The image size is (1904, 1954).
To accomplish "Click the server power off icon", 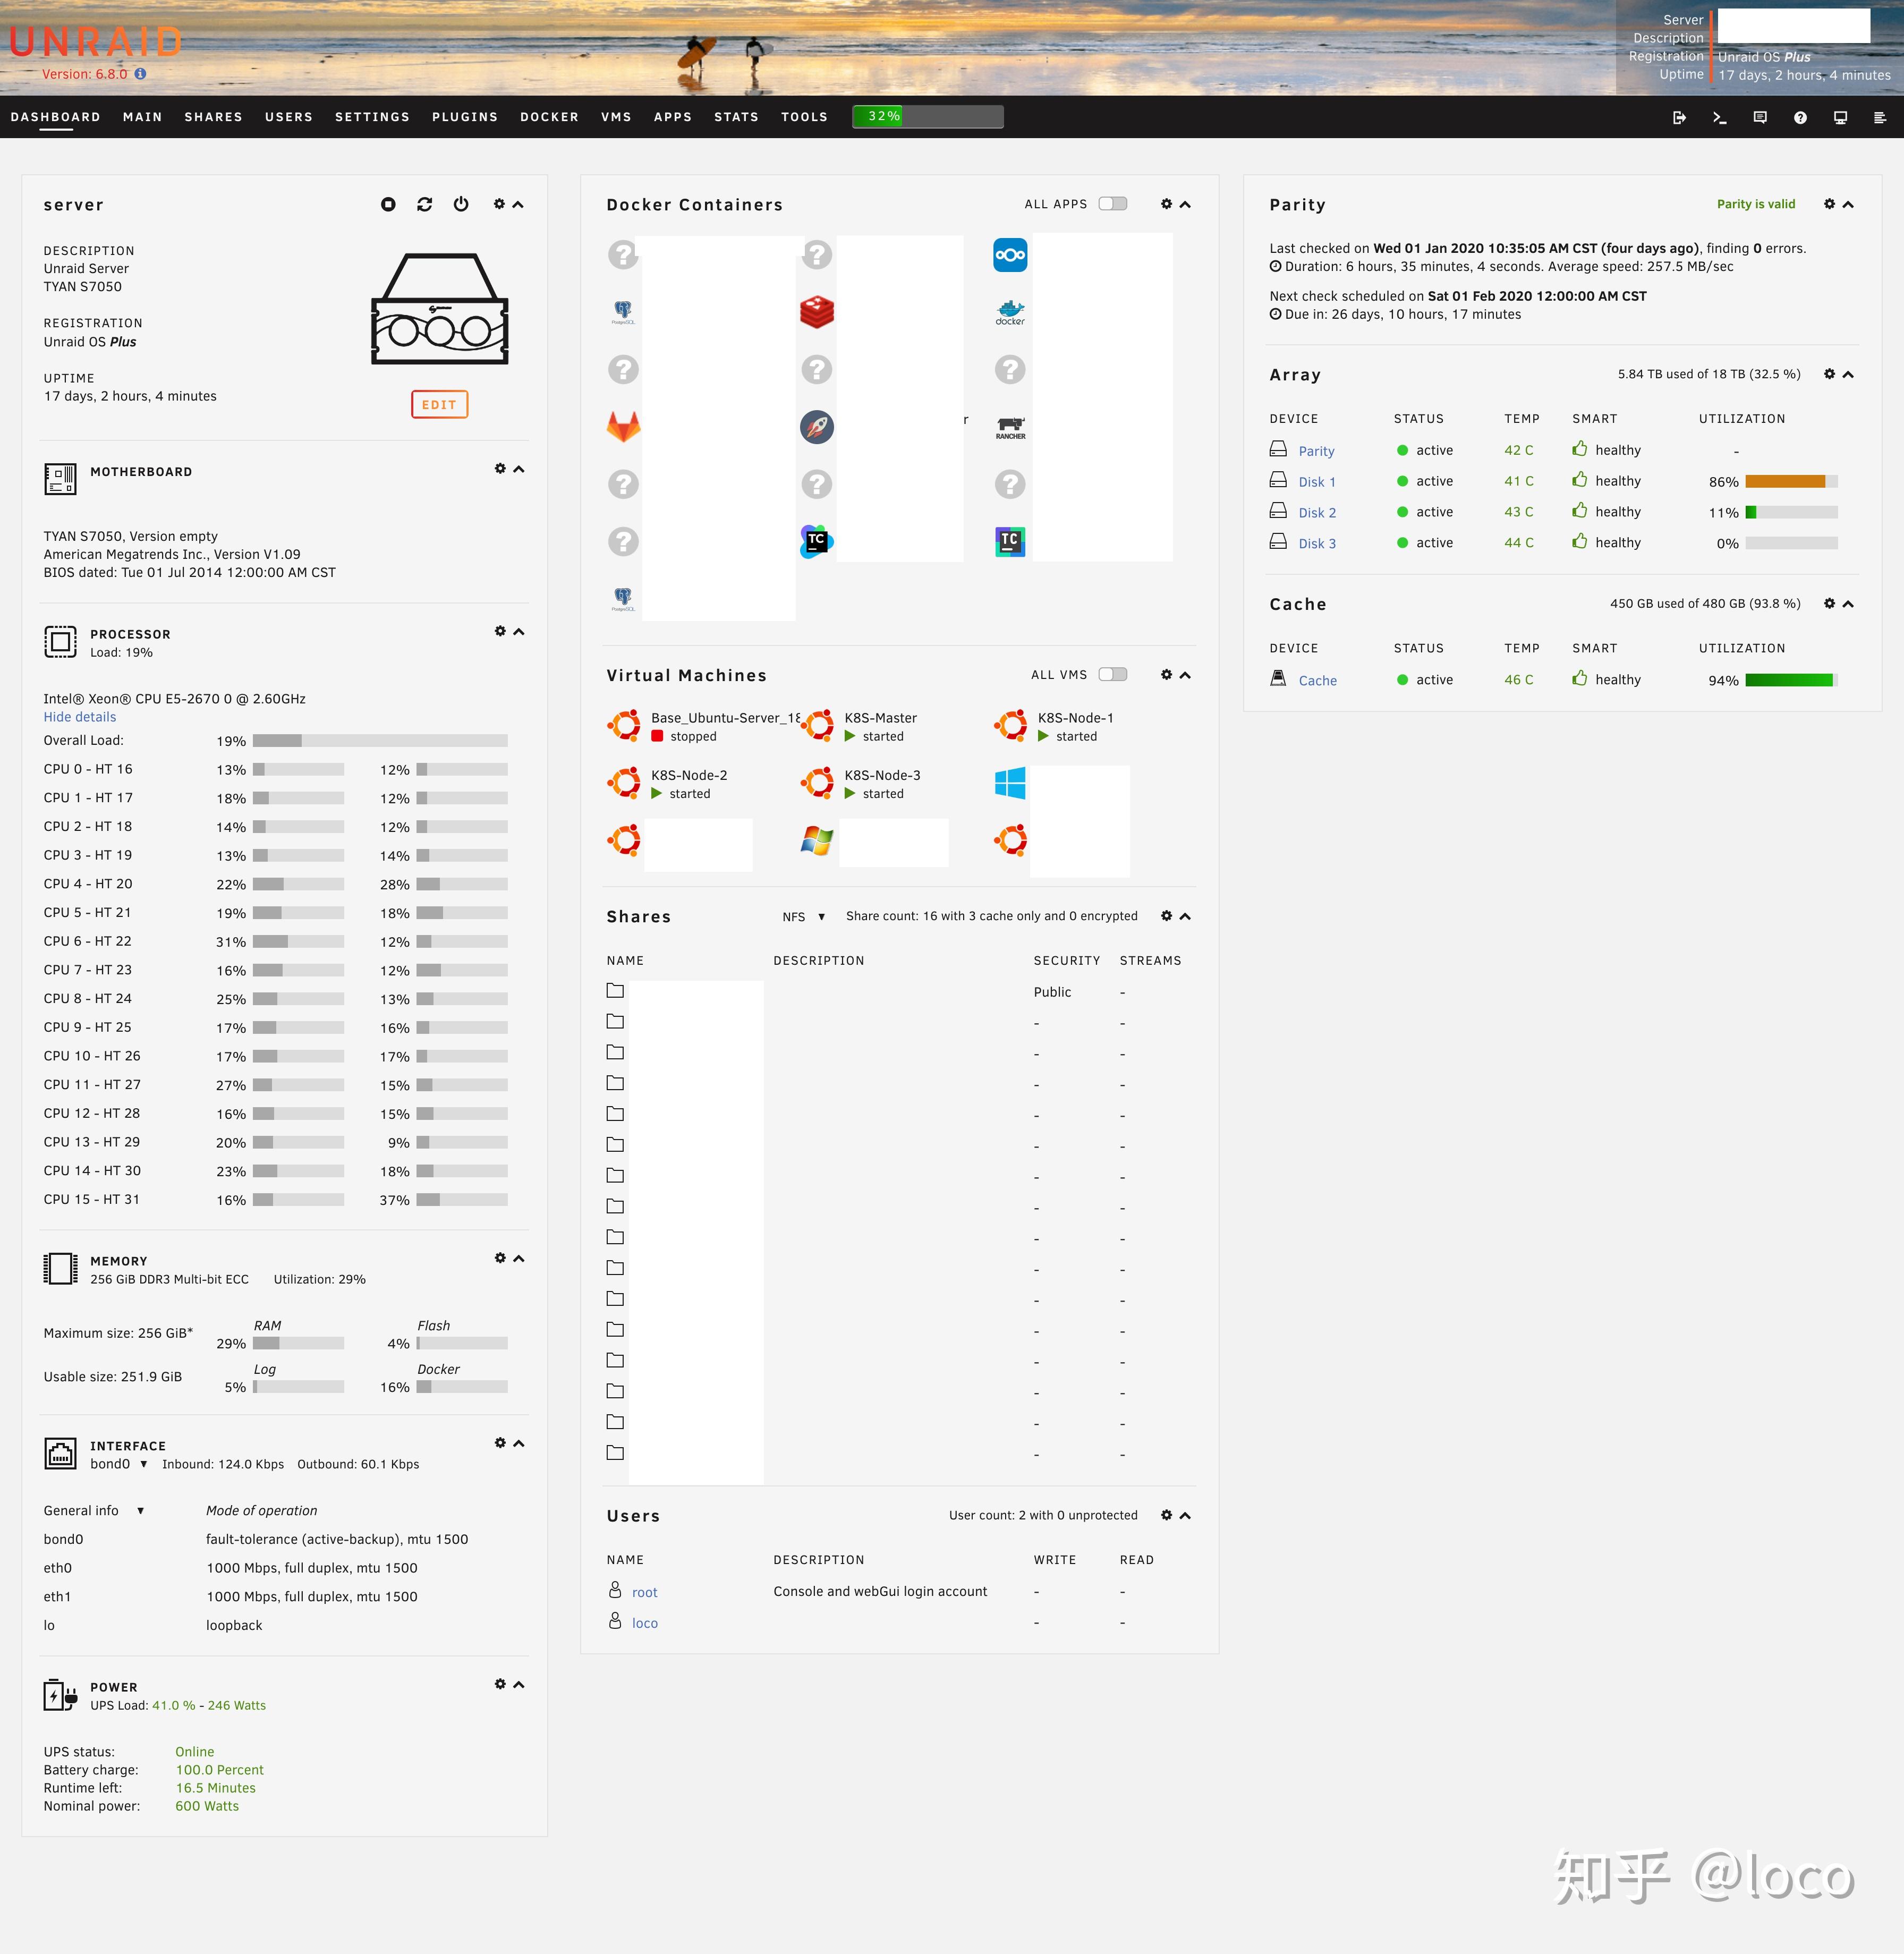I will 461,204.
